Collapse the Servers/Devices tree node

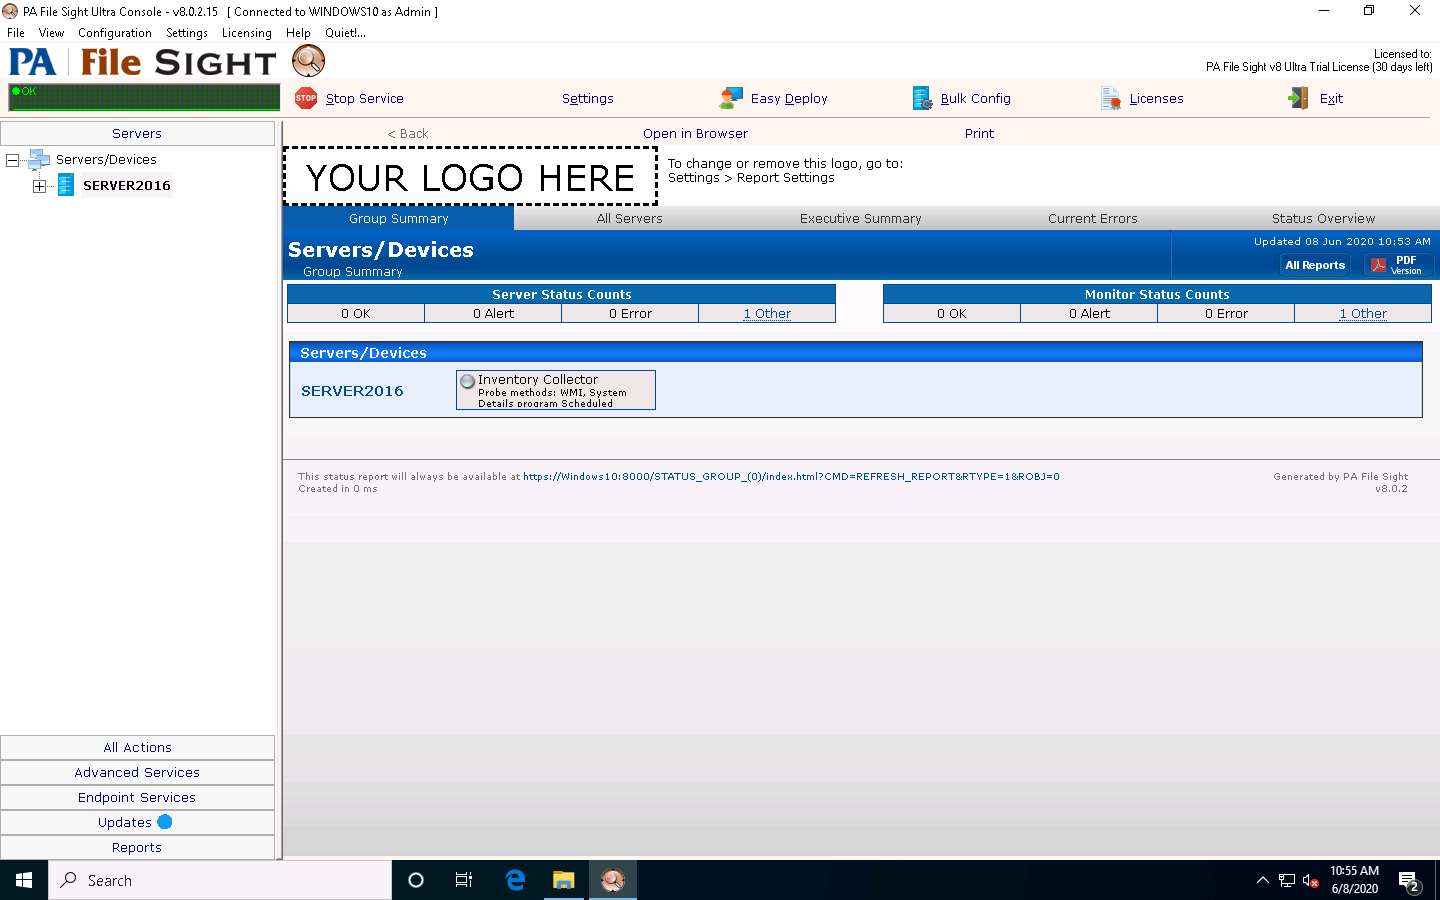13,160
